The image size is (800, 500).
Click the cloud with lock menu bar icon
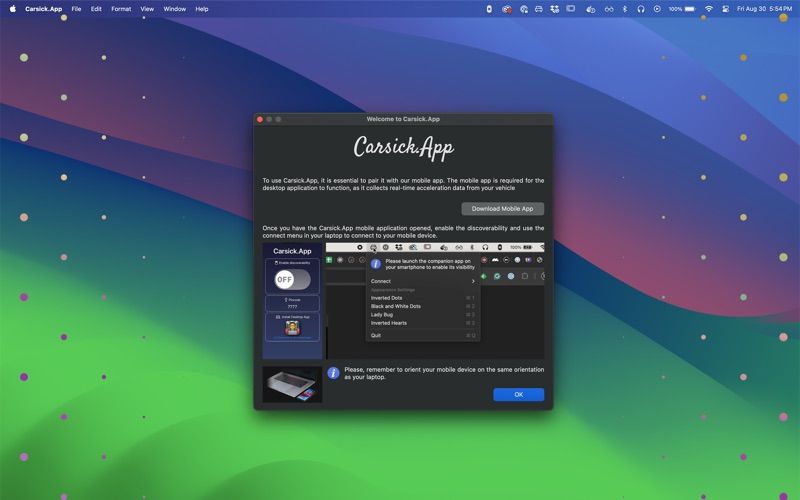(523, 9)
